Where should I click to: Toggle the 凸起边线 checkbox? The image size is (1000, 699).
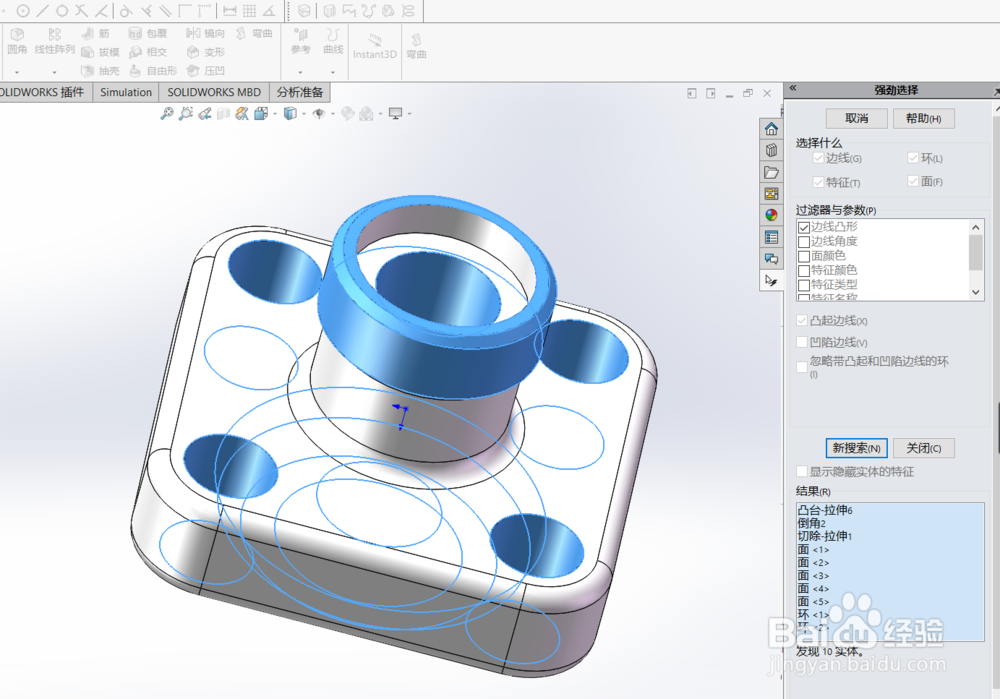[802, 320]
